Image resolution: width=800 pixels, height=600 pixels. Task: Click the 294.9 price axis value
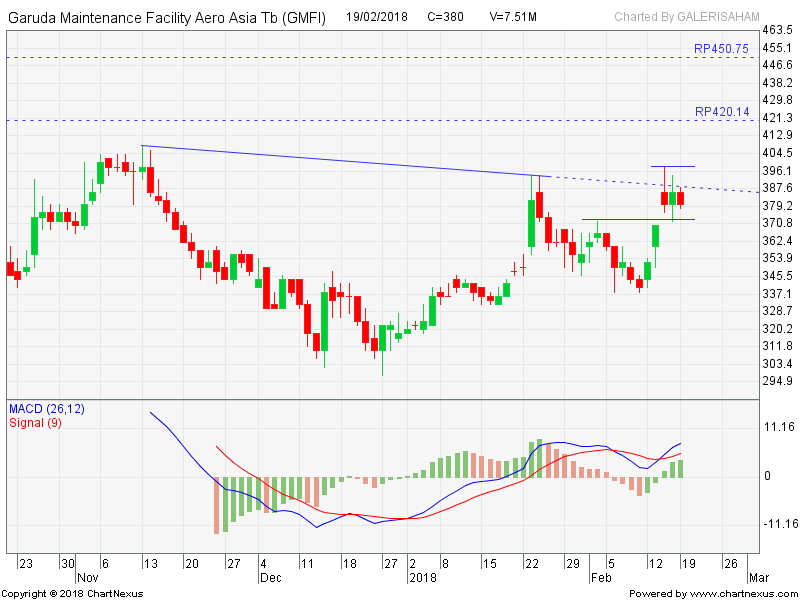click(777, 381)
